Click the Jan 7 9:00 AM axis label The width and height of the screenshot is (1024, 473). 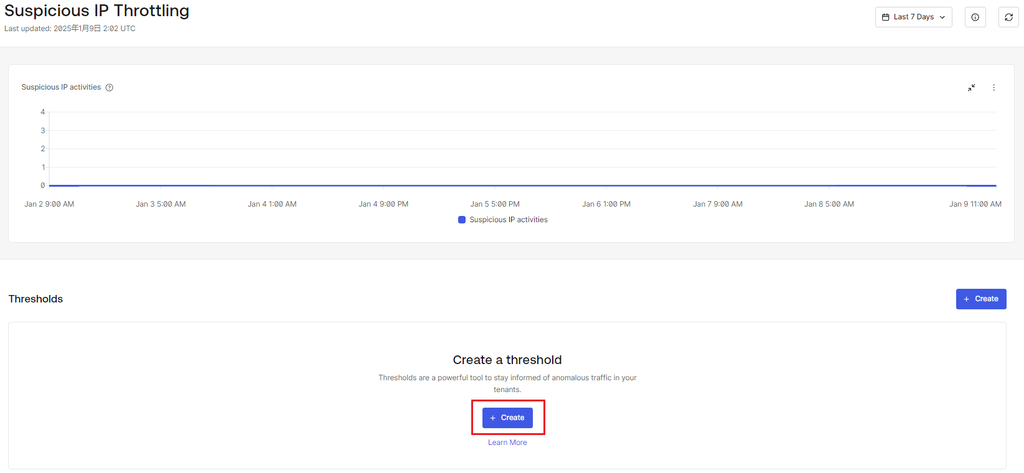pos(718,204)
